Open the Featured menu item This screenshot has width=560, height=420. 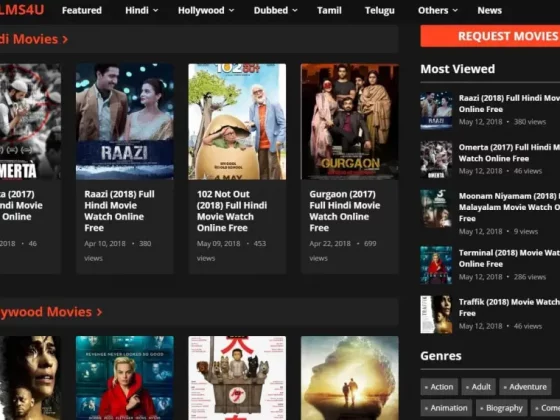[x=81, y=10]
